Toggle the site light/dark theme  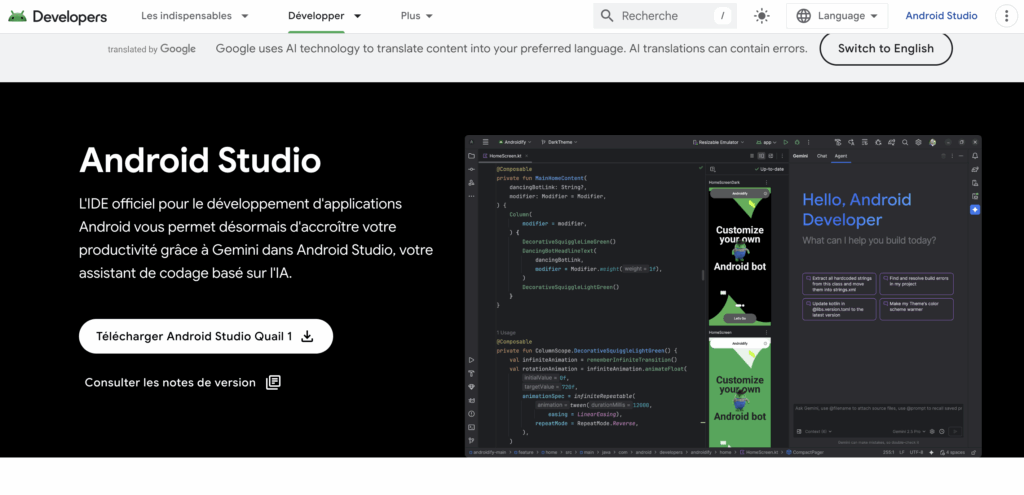[761, 16]
